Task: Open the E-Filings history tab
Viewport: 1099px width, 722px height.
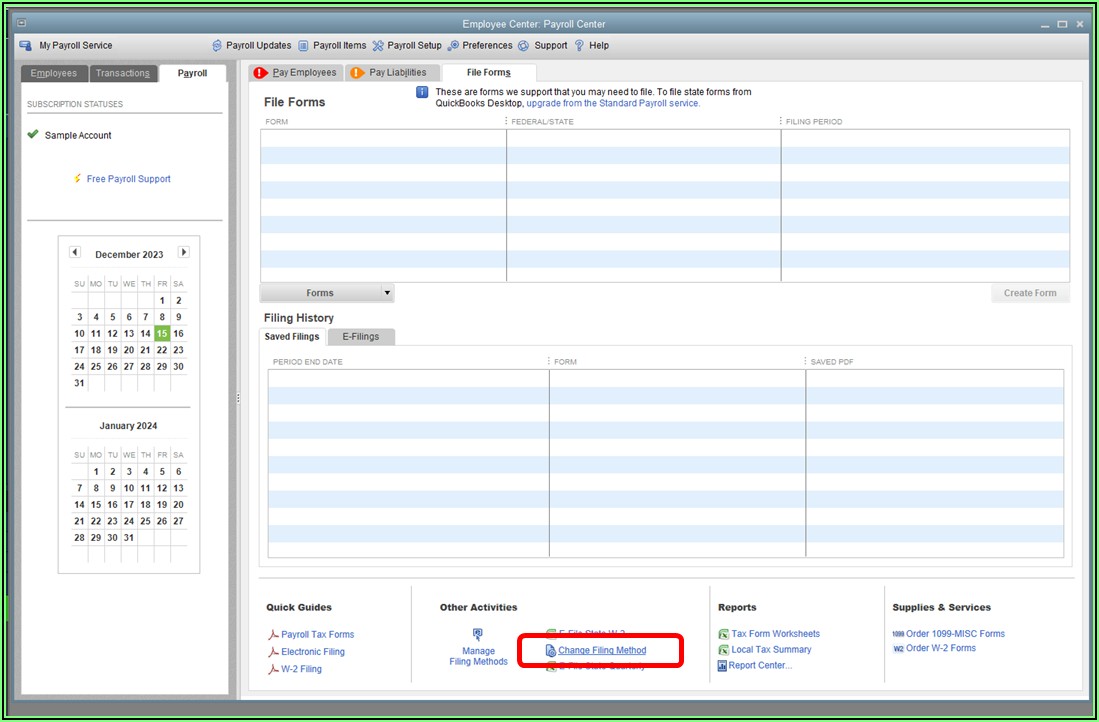Action: (x=360, y=337)
